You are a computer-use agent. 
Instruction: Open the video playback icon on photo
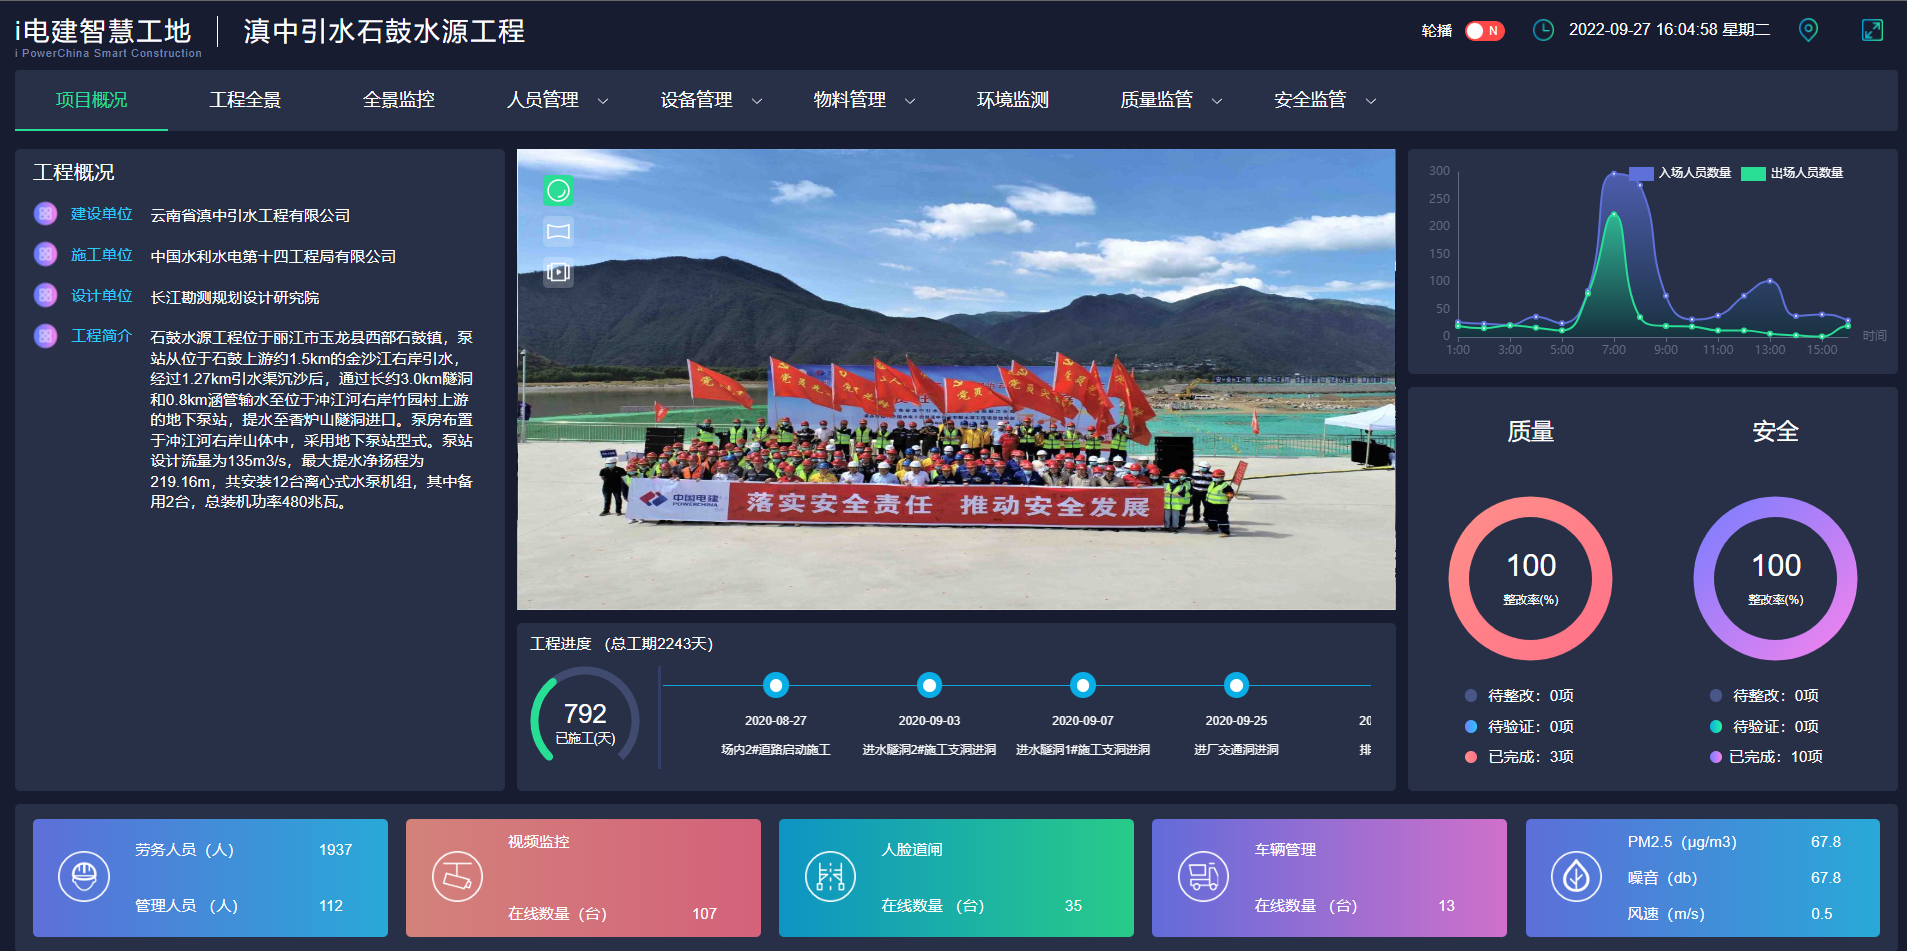tap(558, 272)
